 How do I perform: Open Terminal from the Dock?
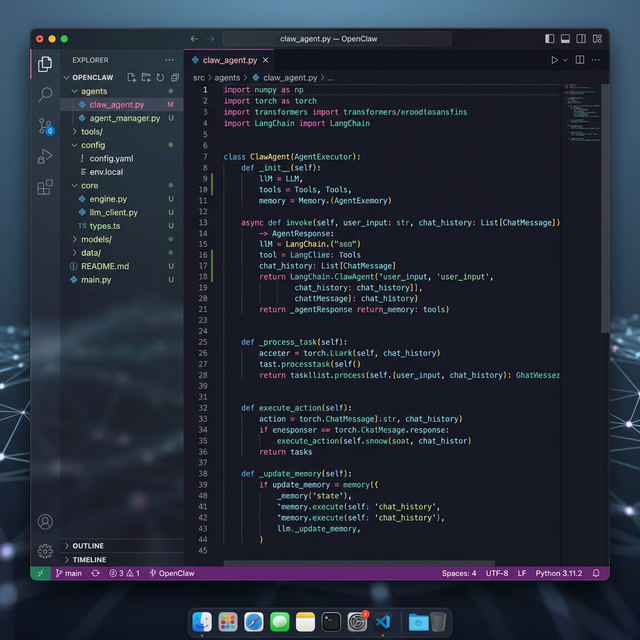point(331,622)
